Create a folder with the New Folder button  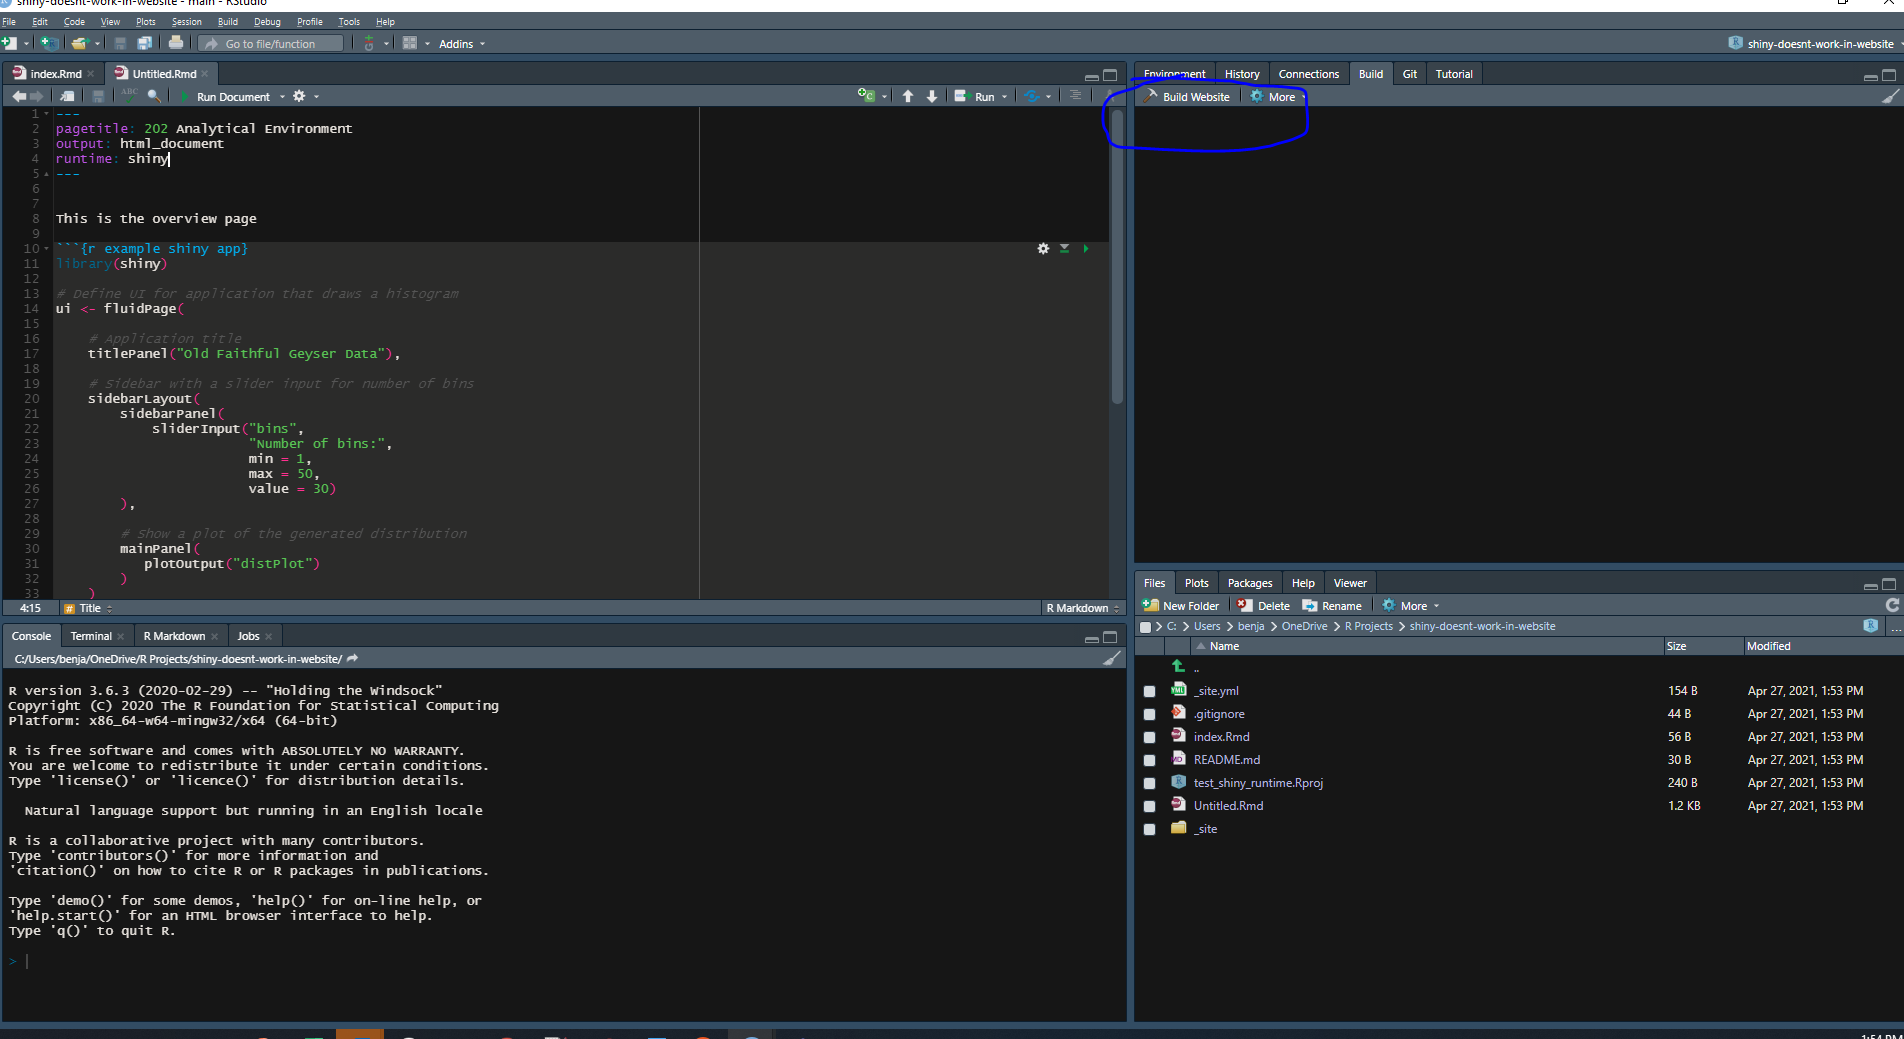tap(1180, 605)
